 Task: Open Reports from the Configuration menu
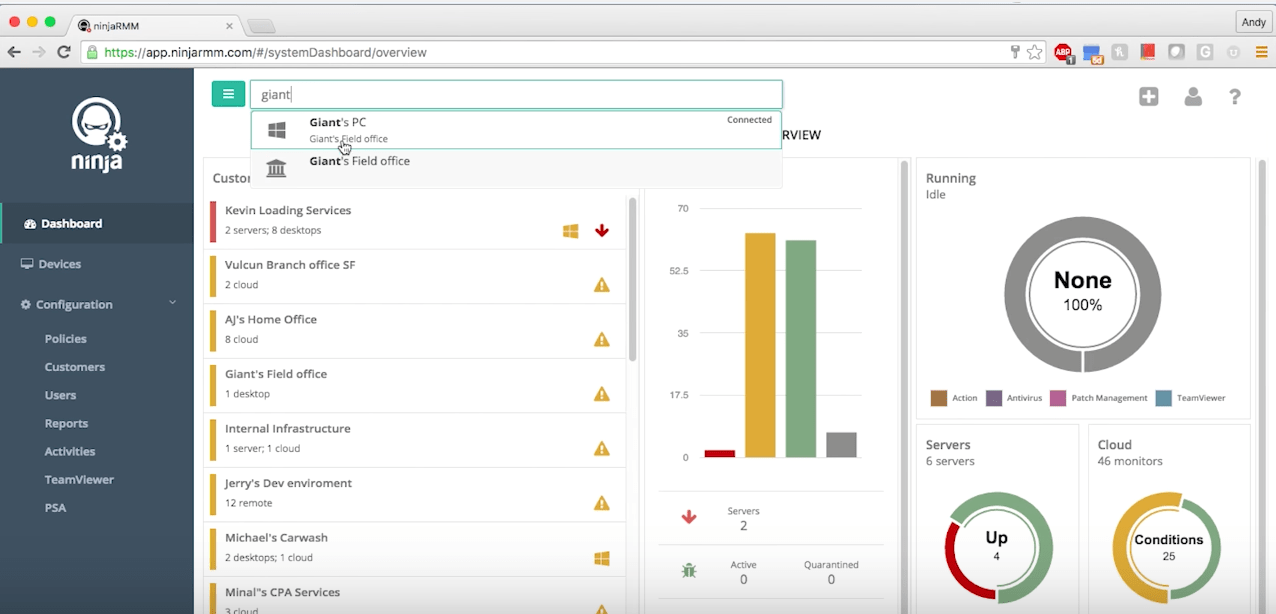(x=66, y=423)
